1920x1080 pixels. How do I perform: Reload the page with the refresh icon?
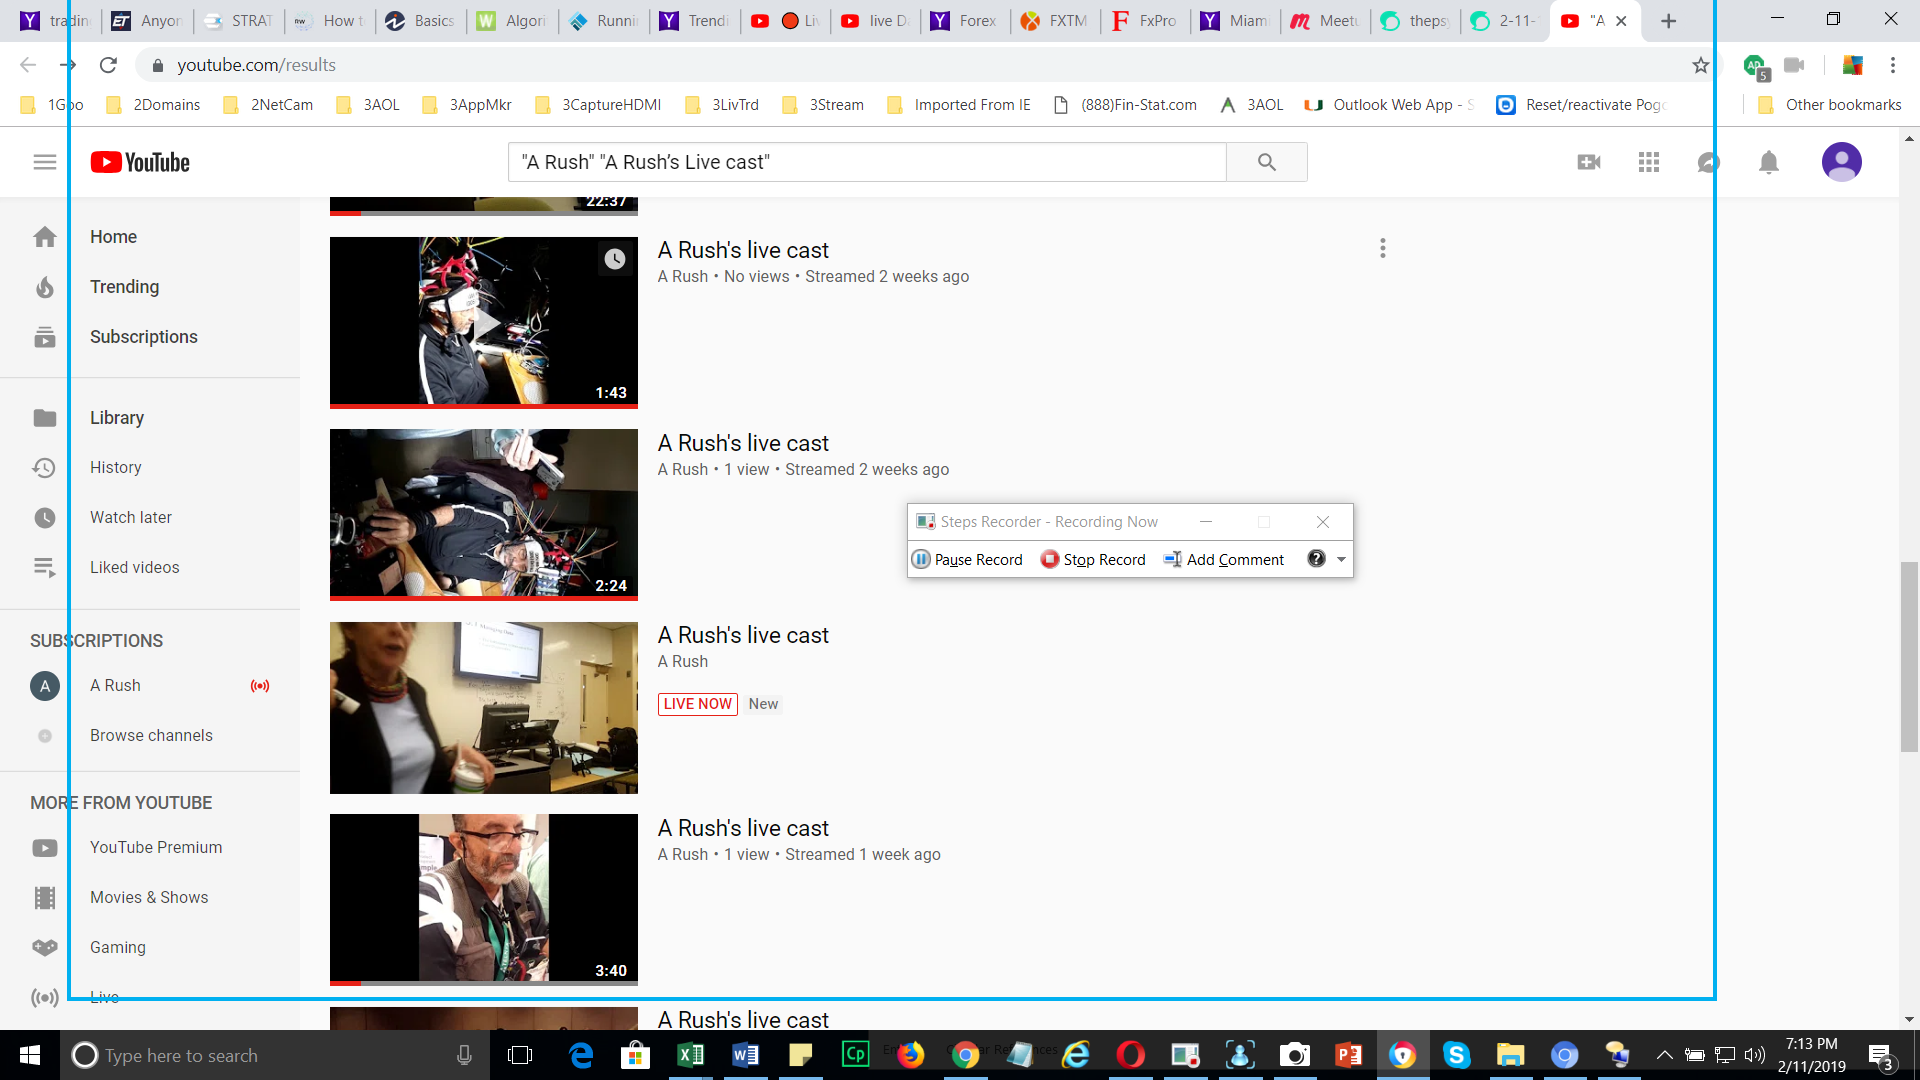point(108,65)
